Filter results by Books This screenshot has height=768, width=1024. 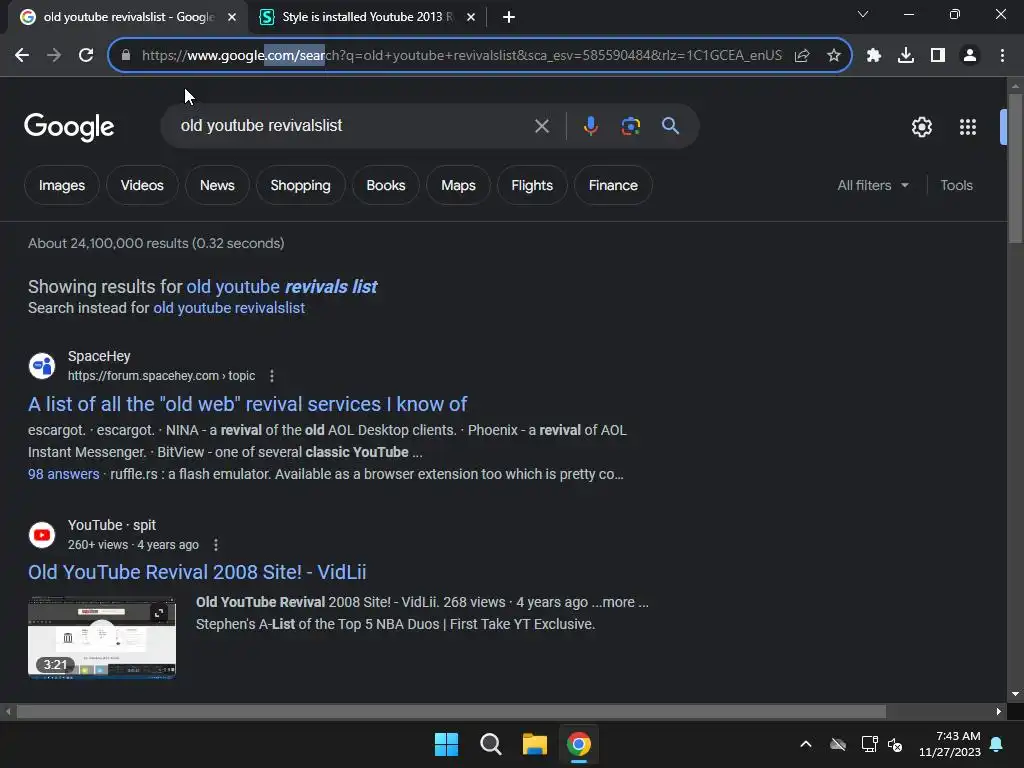point(386,185)
